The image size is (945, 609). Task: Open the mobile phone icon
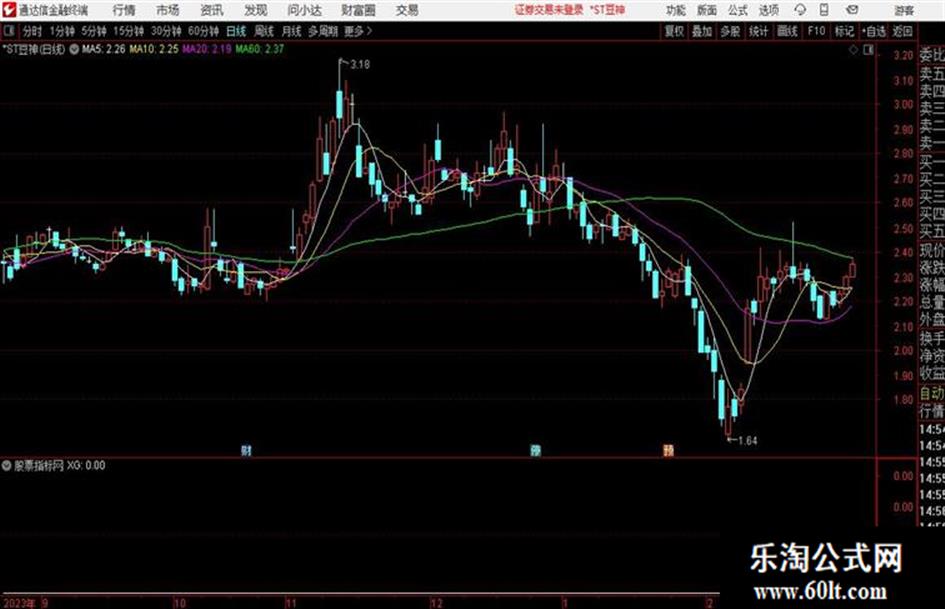coord(824,10)
